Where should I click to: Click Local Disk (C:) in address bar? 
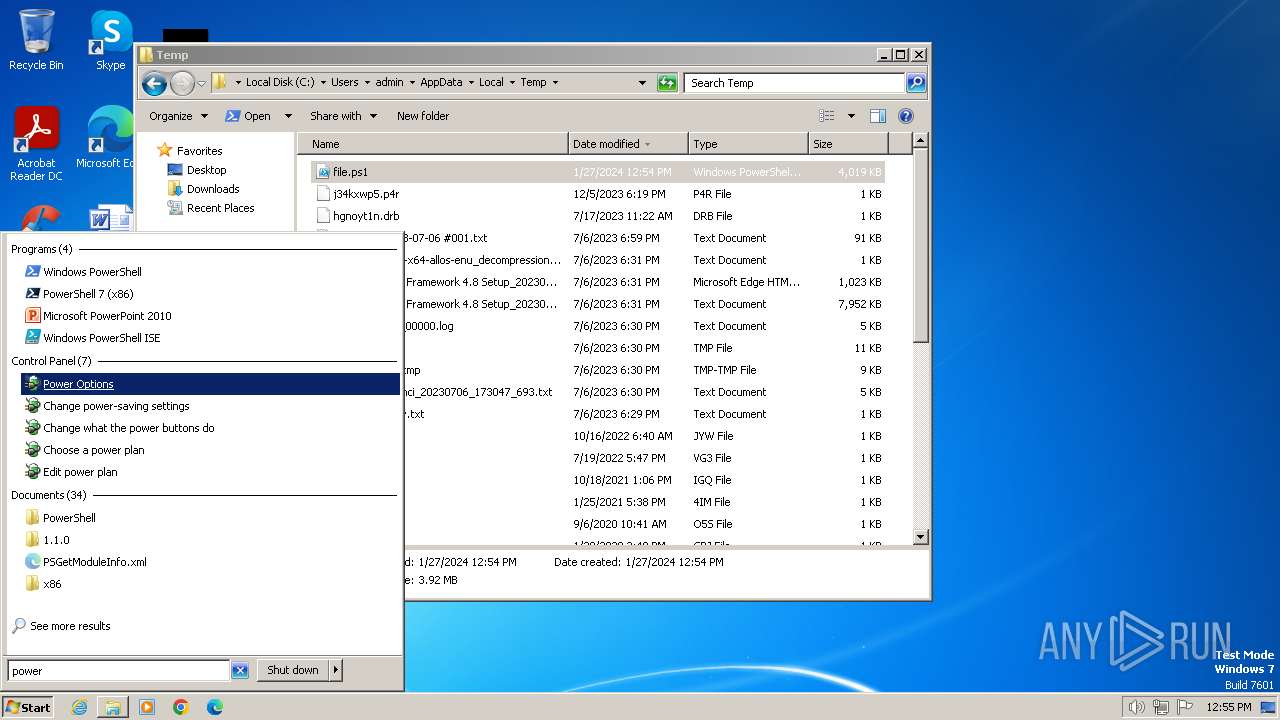pyautogui.click(x=280, y=83)
